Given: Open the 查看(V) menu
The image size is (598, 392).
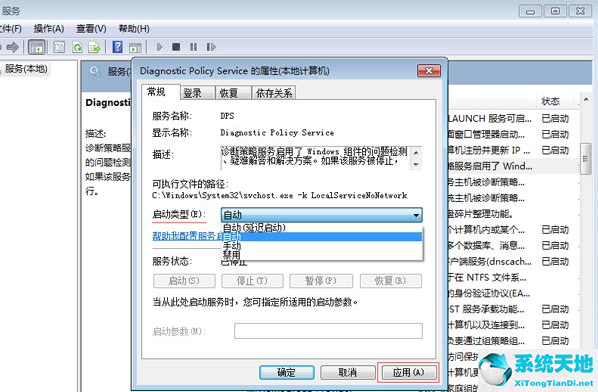Looking at the screenshot, I should click(91, 29).
